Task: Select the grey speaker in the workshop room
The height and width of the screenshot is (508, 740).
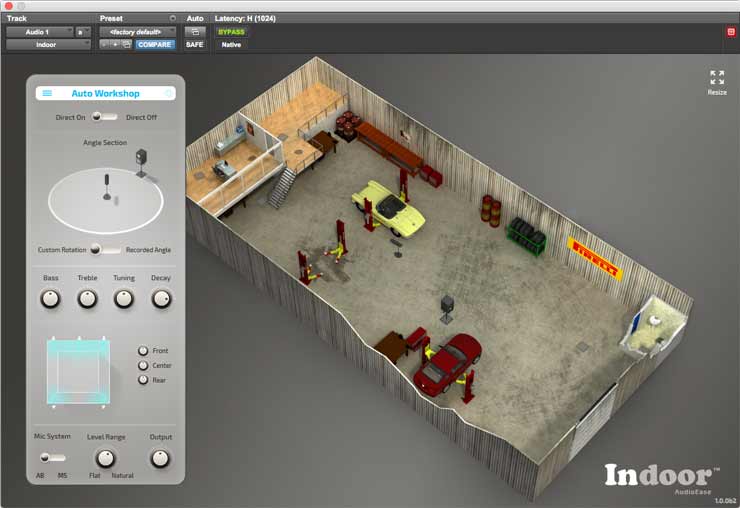Action: pyautogui.click(x=447, y=309)
